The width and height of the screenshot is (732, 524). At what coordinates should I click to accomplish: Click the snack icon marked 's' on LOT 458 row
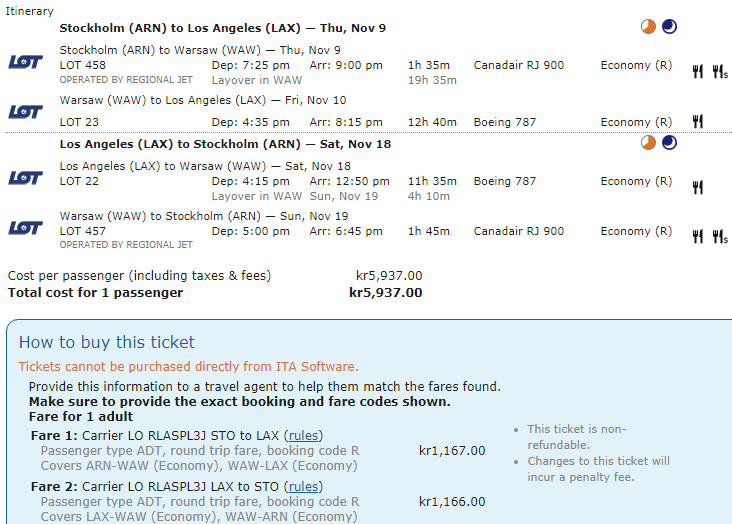pos(719,71)
